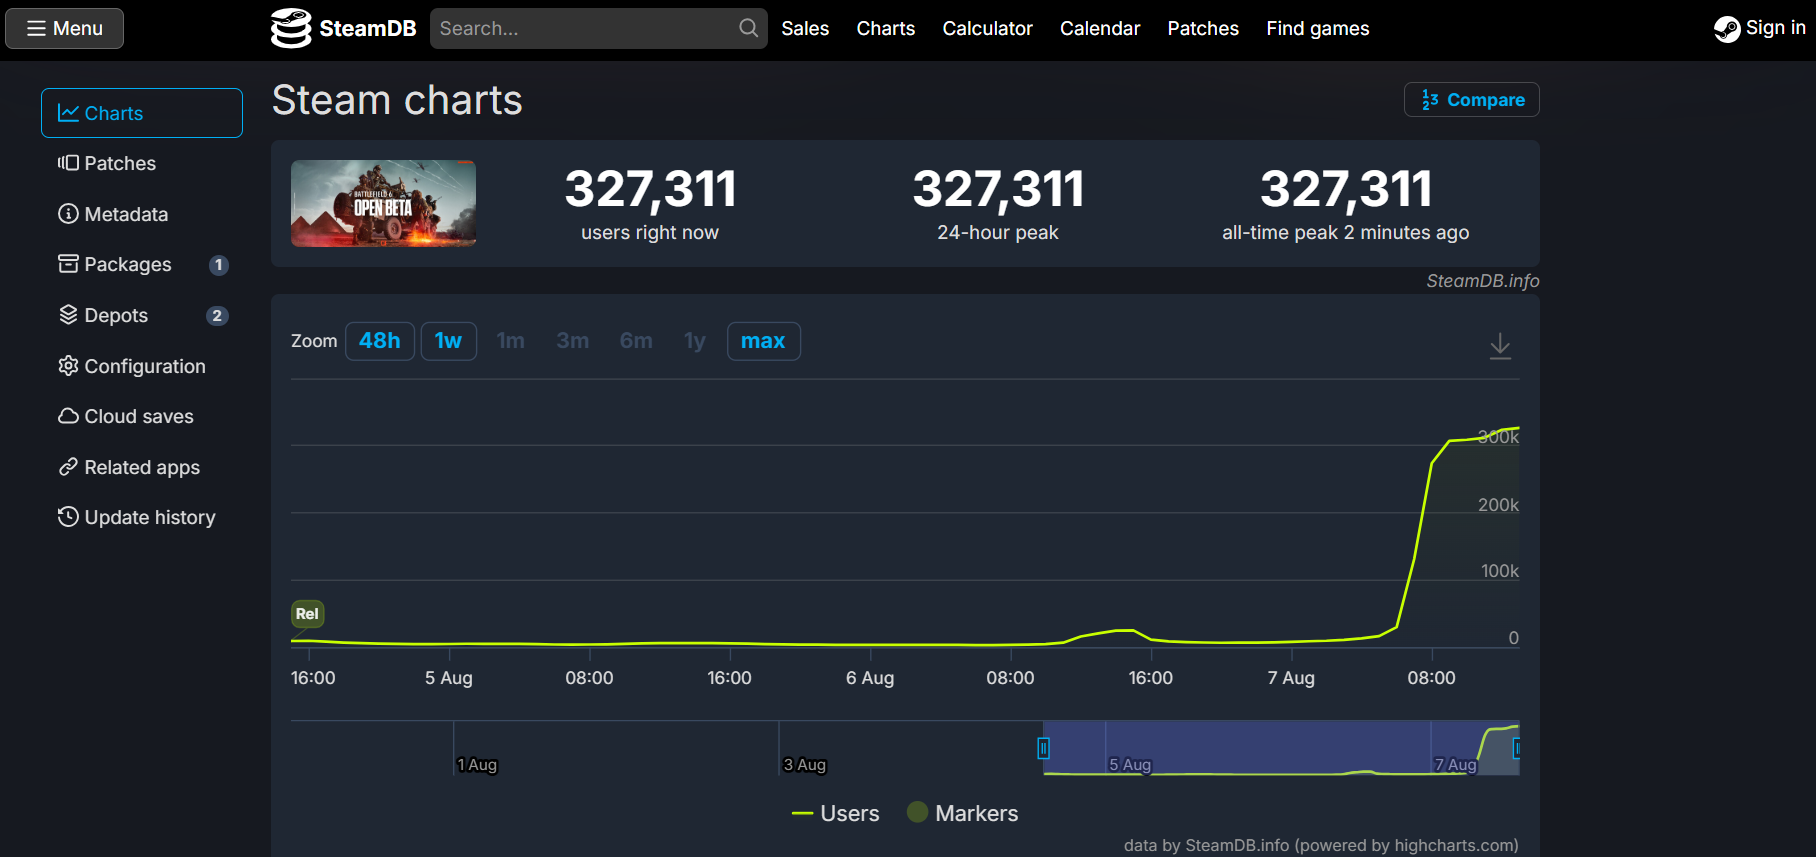Click the all-time peak 2 minutes ago text
The height and width of the screenshot is (857, 1816).
point(1345,232)
